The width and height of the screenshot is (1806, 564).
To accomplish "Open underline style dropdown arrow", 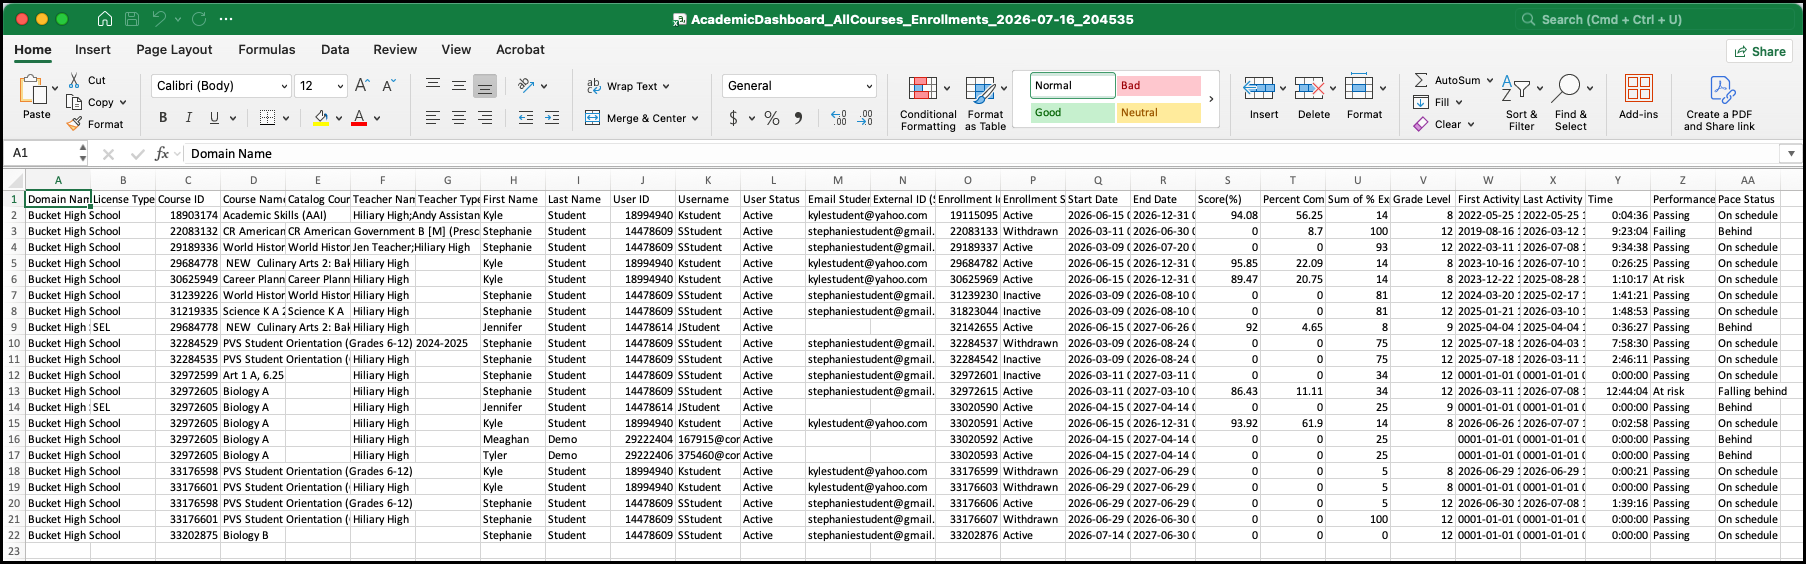I will [232, 118].
